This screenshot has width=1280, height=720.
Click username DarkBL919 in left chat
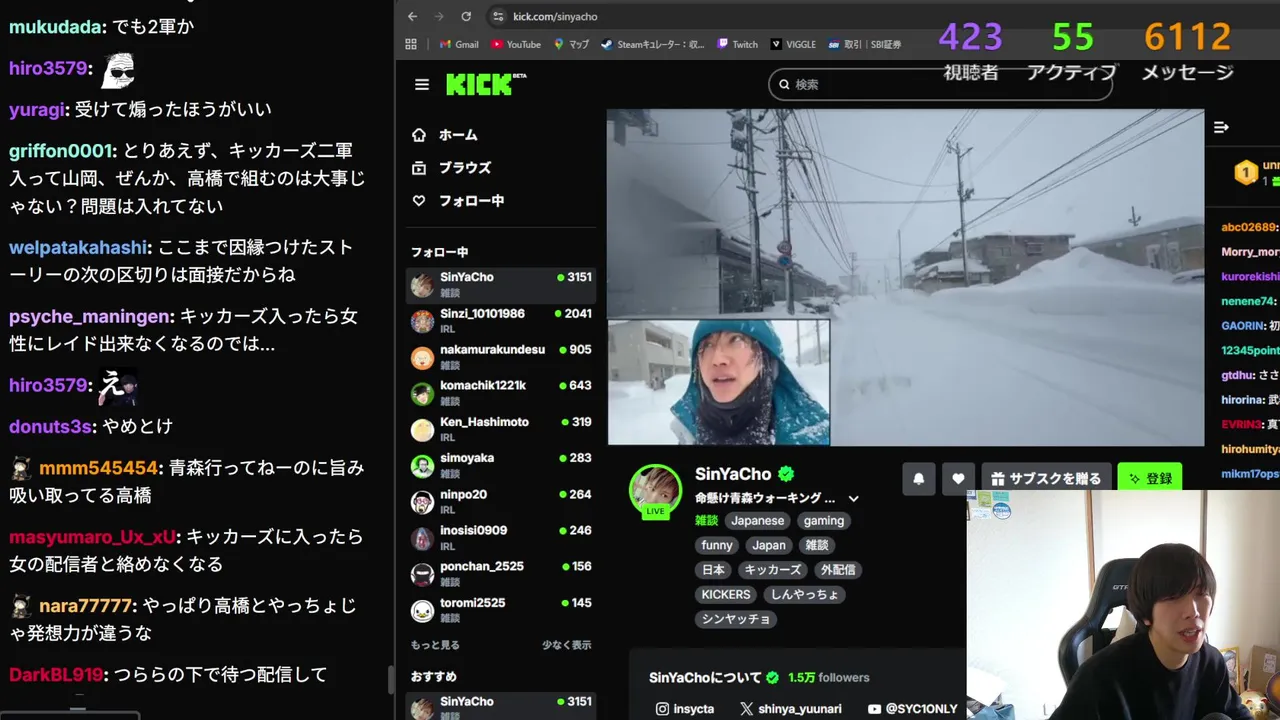(x=56, y=675)
